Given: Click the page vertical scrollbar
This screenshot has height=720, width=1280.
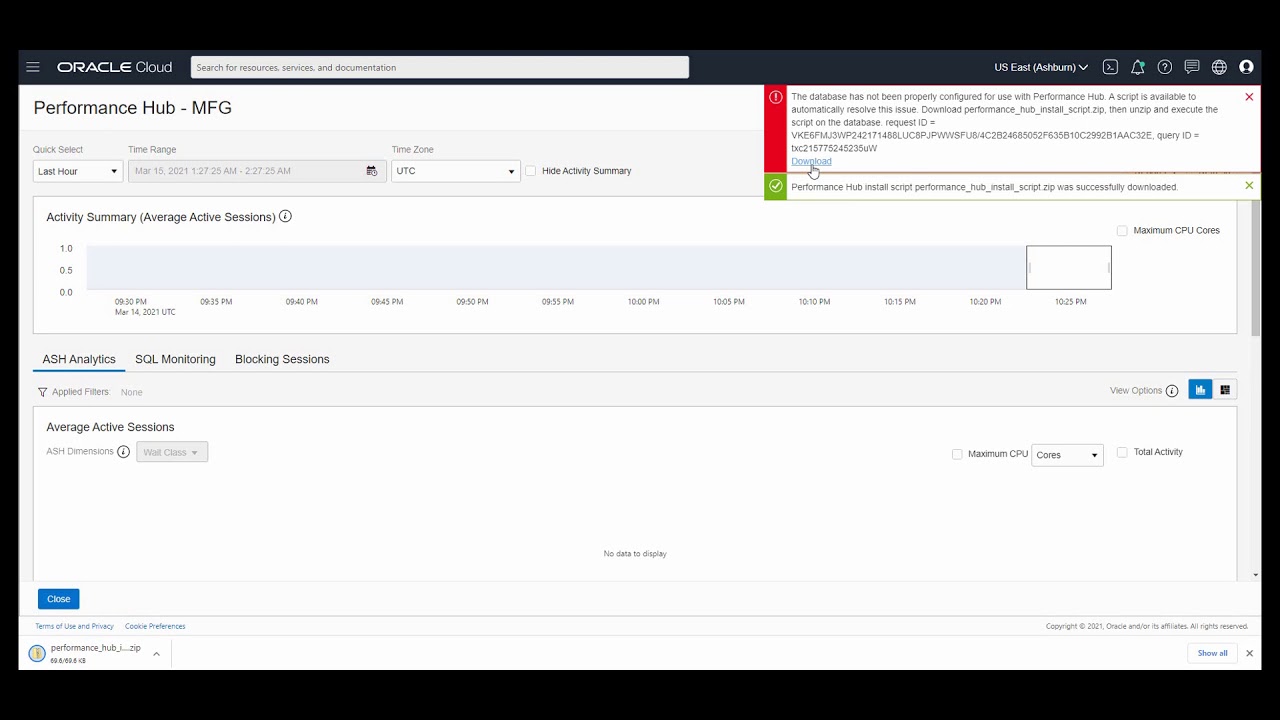Looking at the screenshot, I should pyautogui.click(x=1256, y=268).
